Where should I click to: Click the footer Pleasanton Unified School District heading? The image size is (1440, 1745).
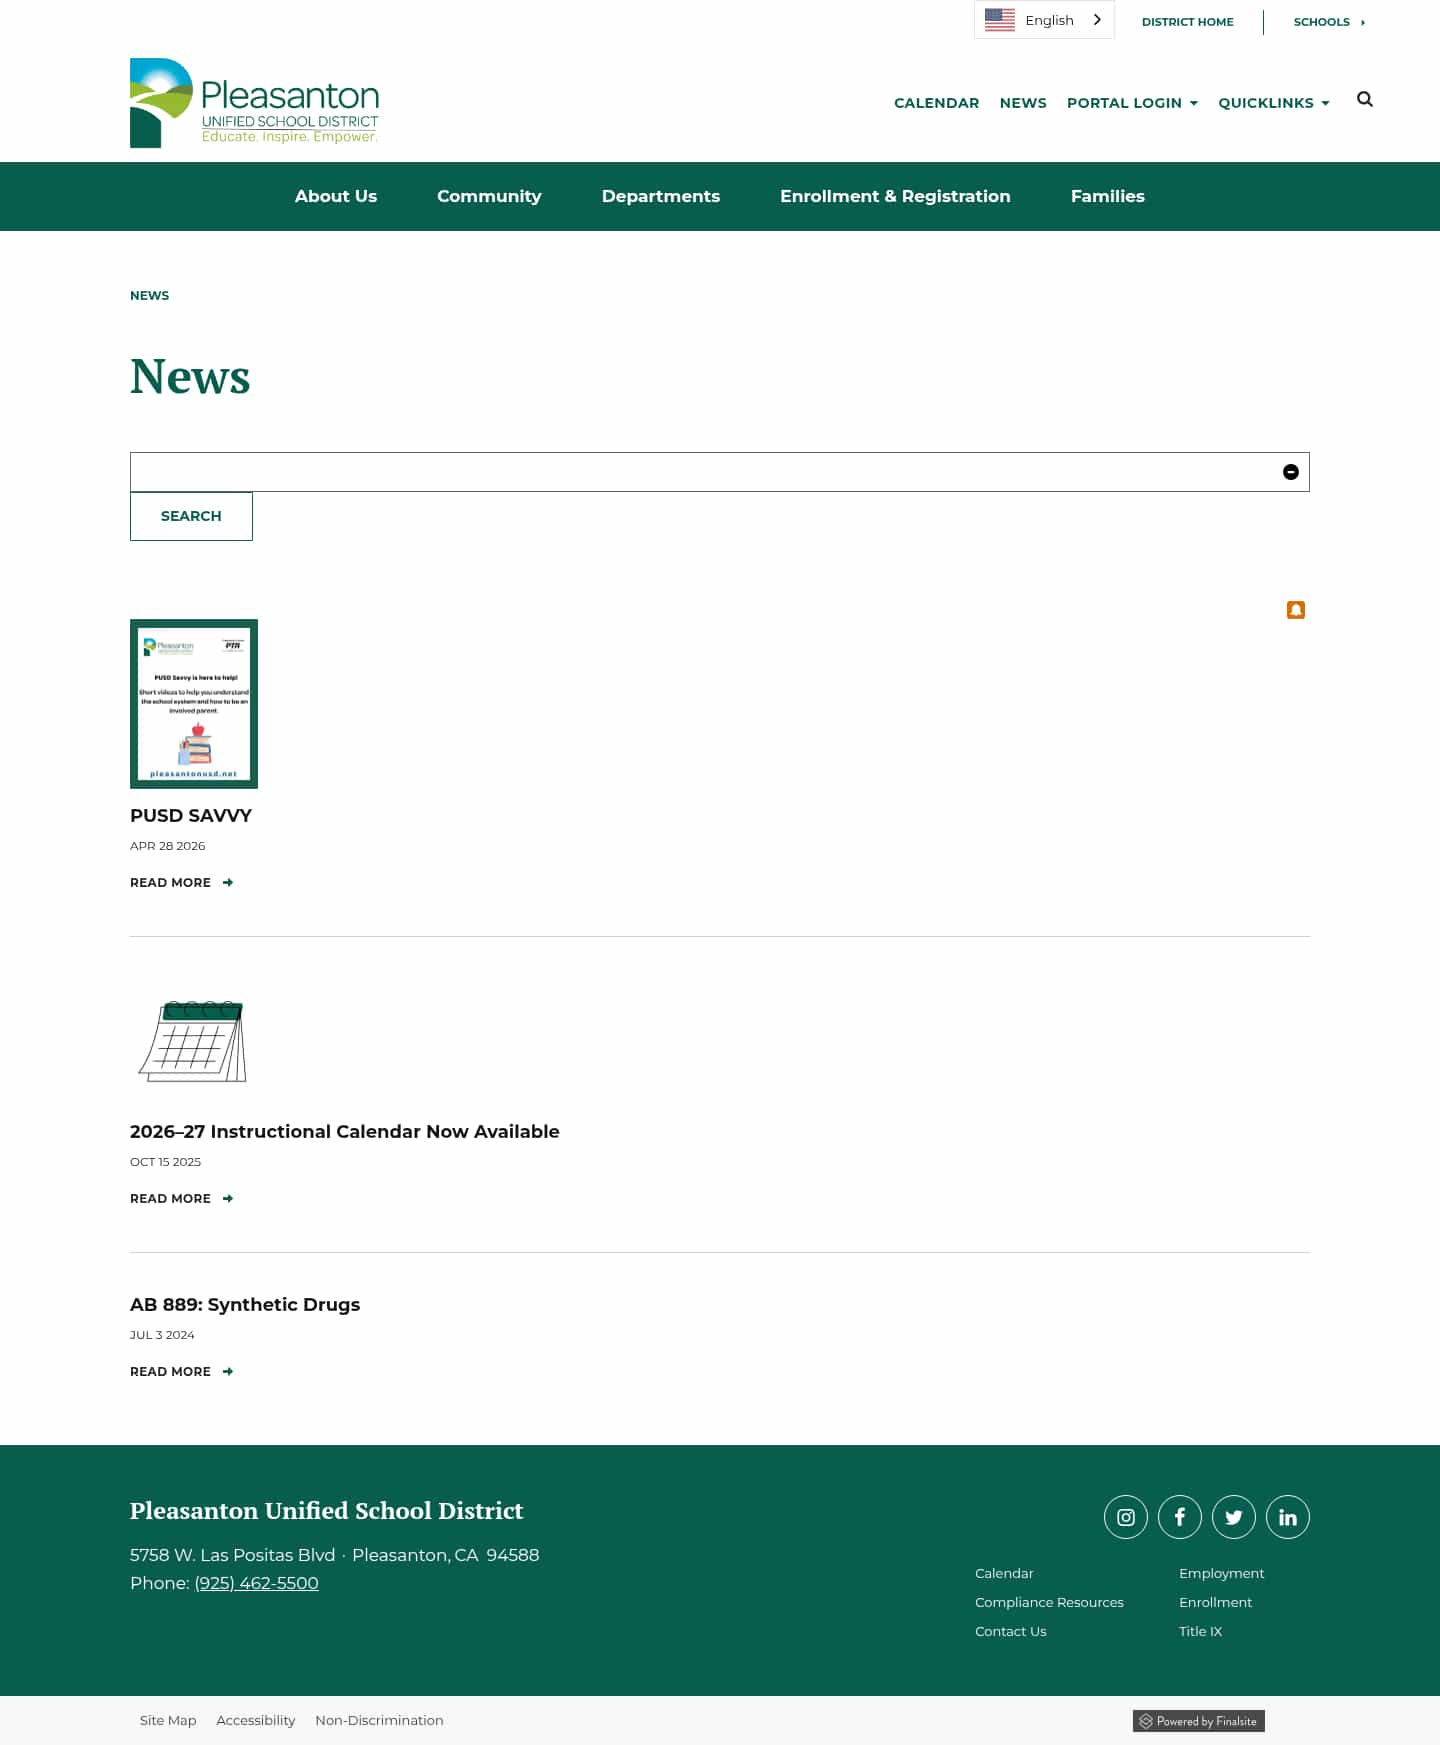tap(327, 1511)
